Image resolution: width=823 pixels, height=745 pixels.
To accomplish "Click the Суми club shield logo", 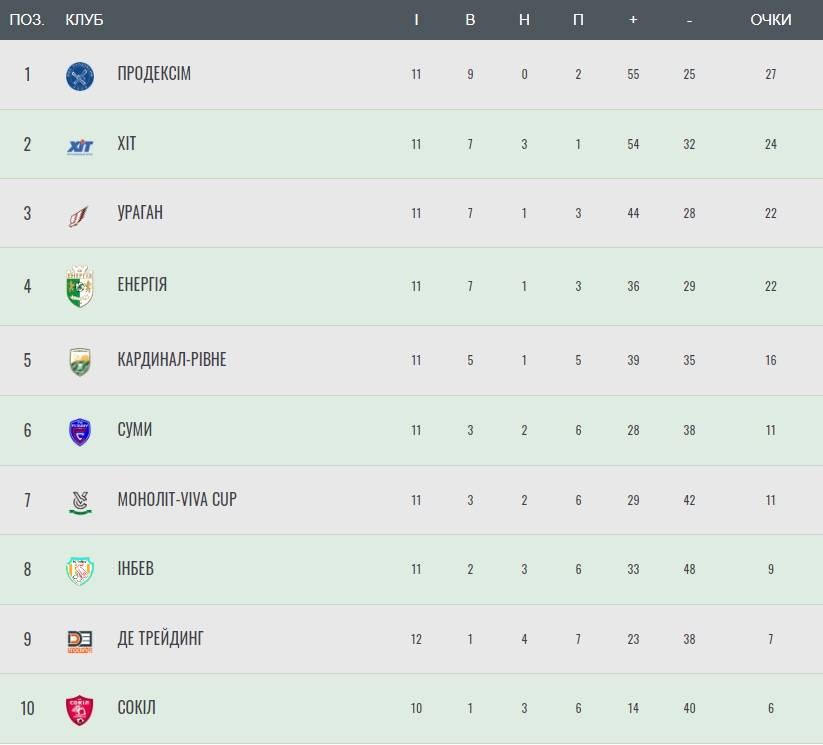I will coord(80,431).
